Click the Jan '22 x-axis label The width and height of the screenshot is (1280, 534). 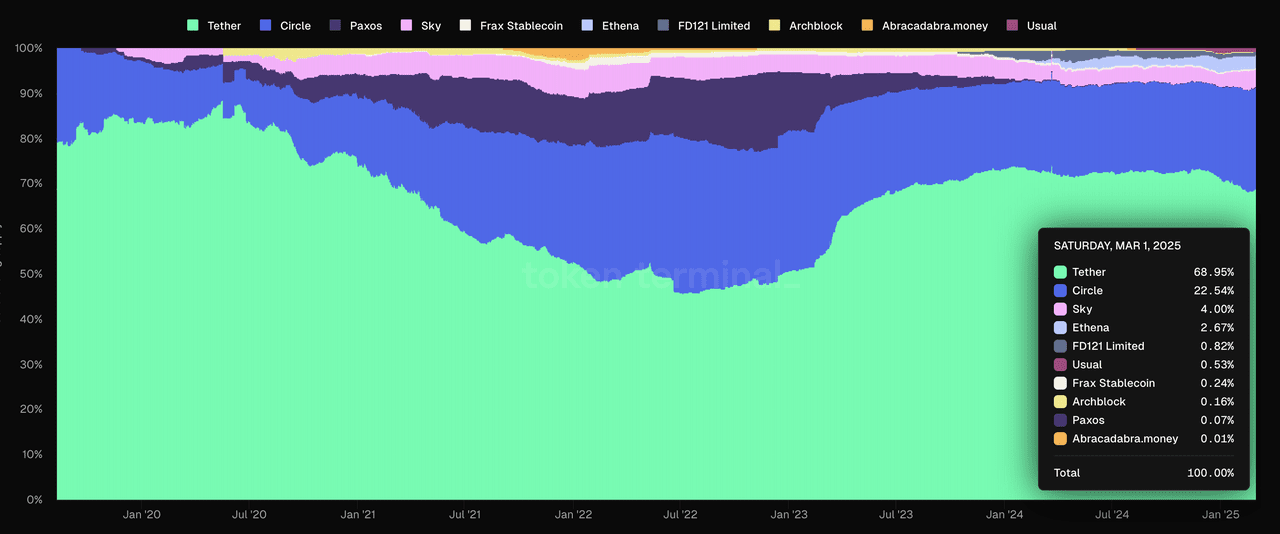(573, 515)
